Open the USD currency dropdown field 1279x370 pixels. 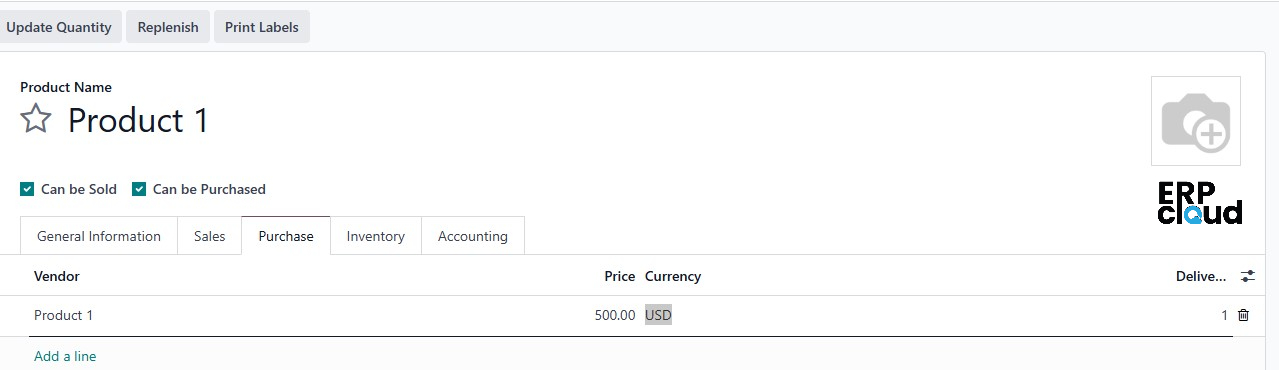click(658, 315)
